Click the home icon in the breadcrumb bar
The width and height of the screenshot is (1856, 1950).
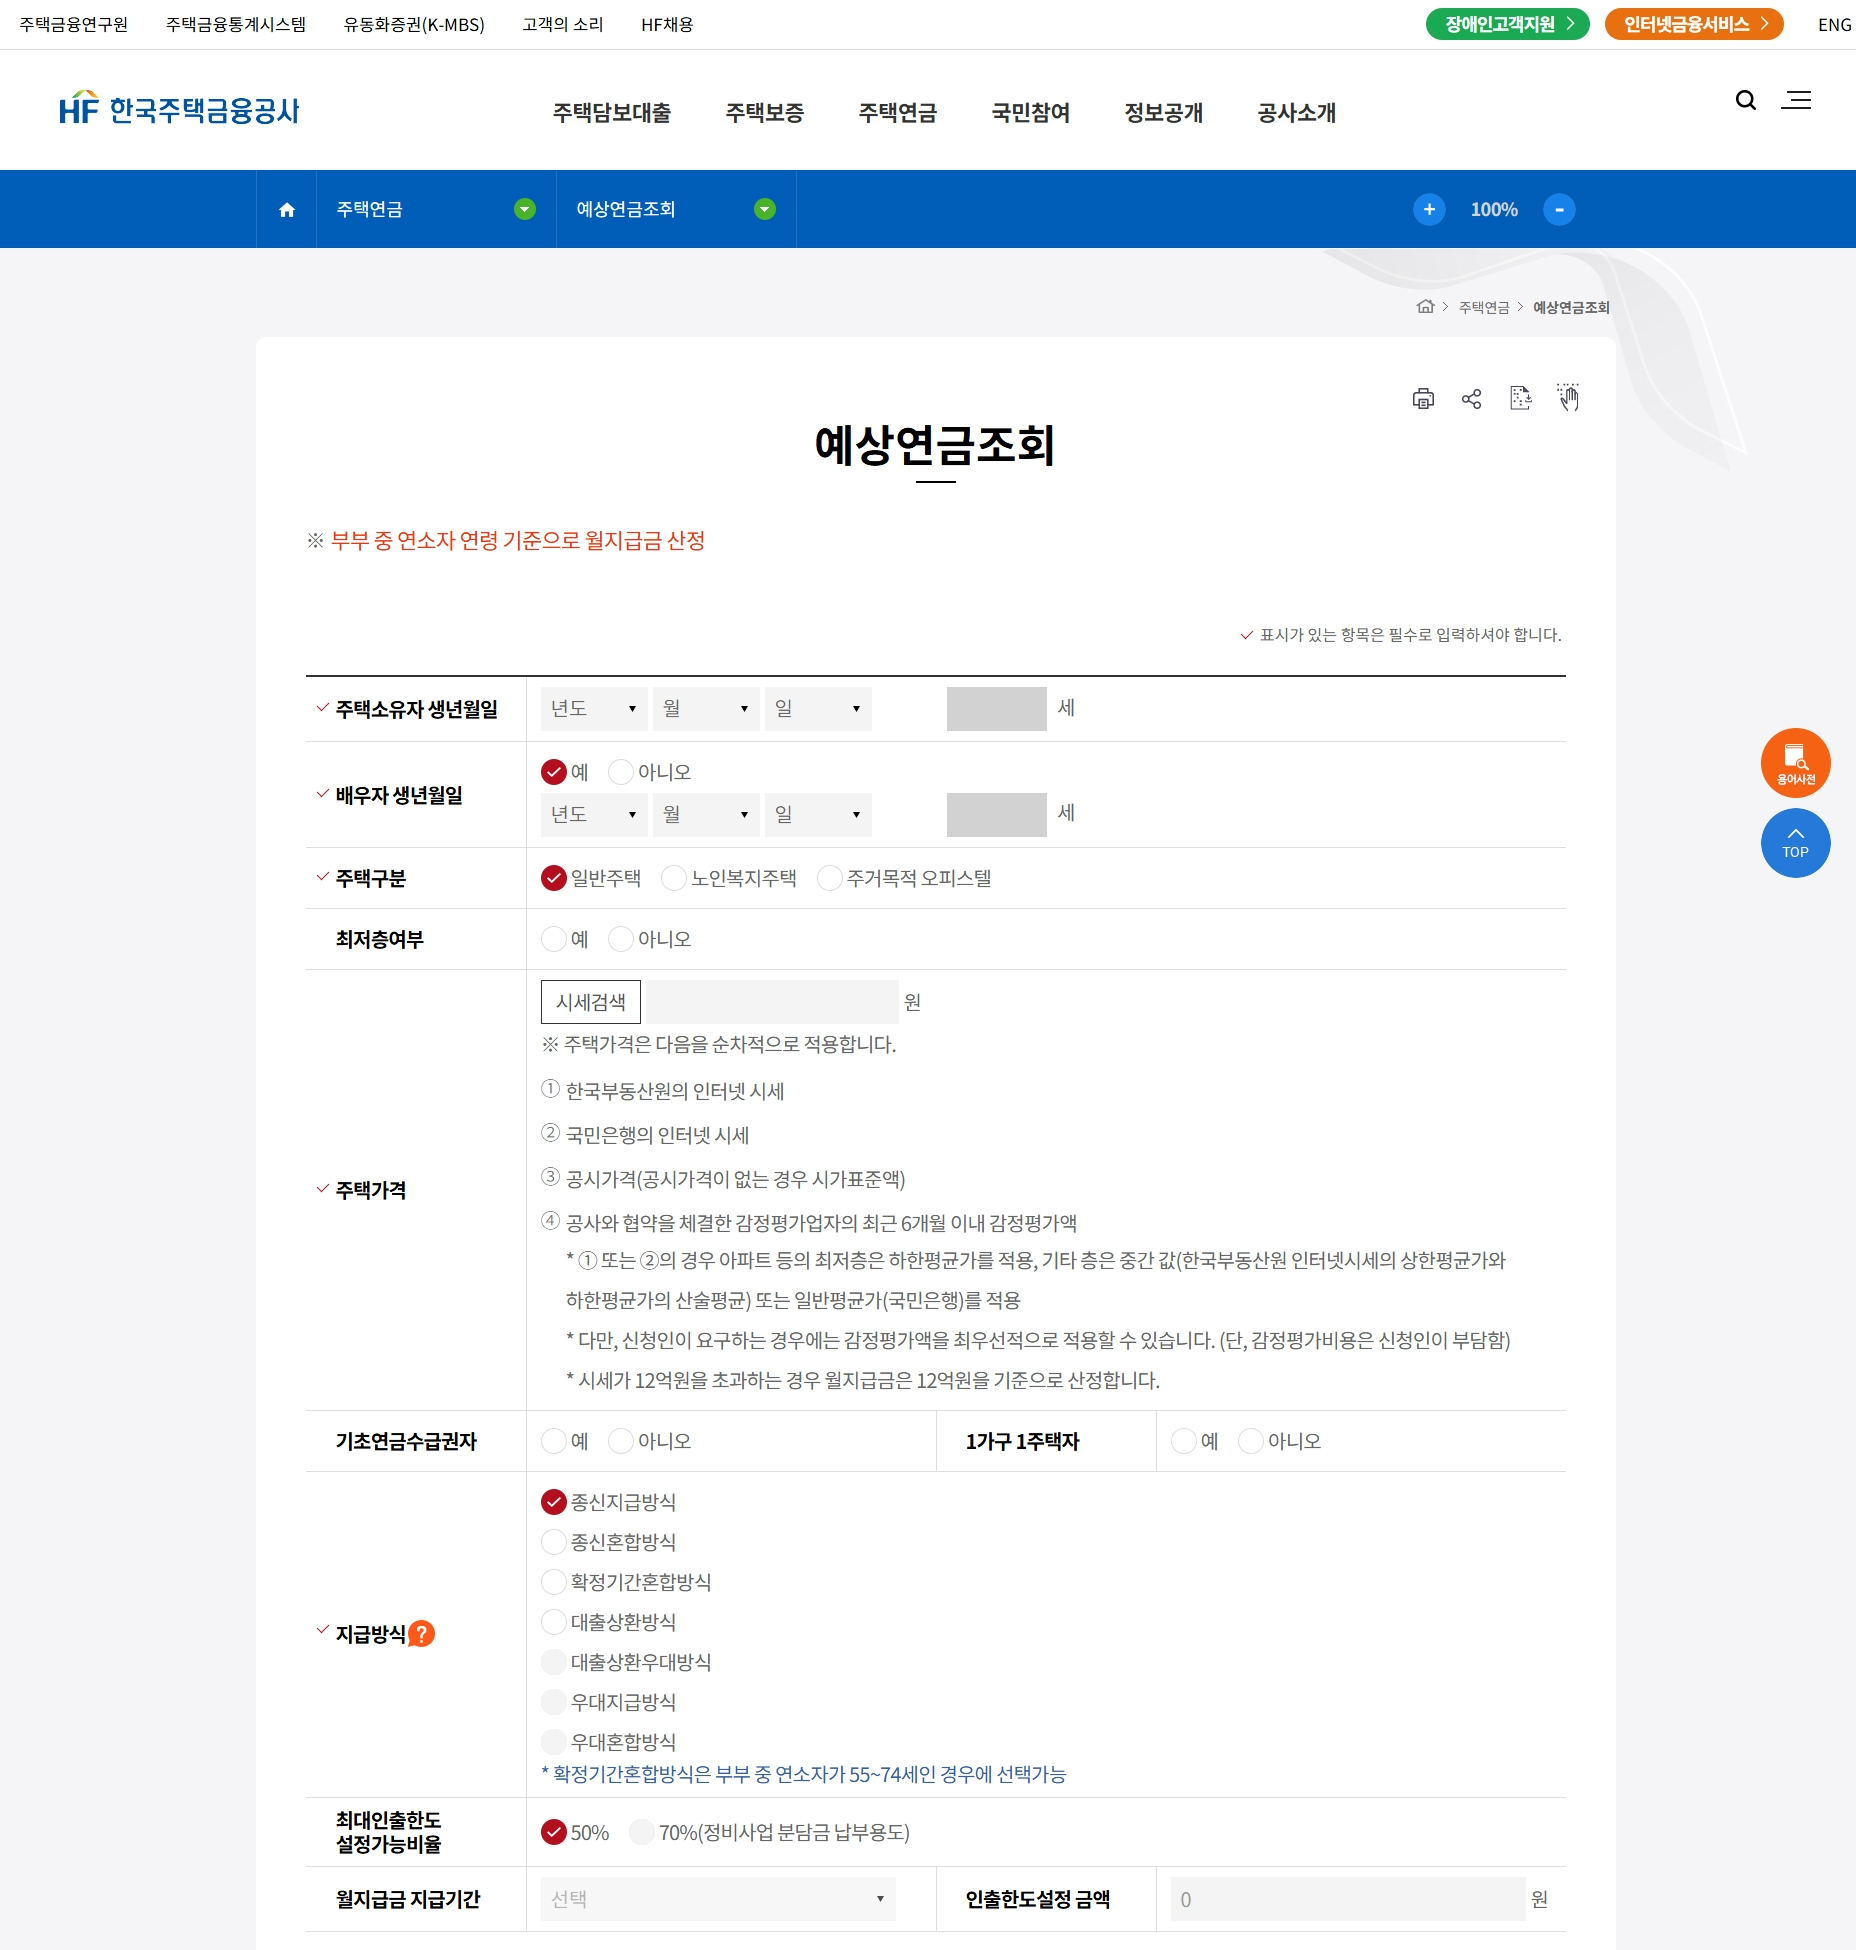click(x=286, y=209)
